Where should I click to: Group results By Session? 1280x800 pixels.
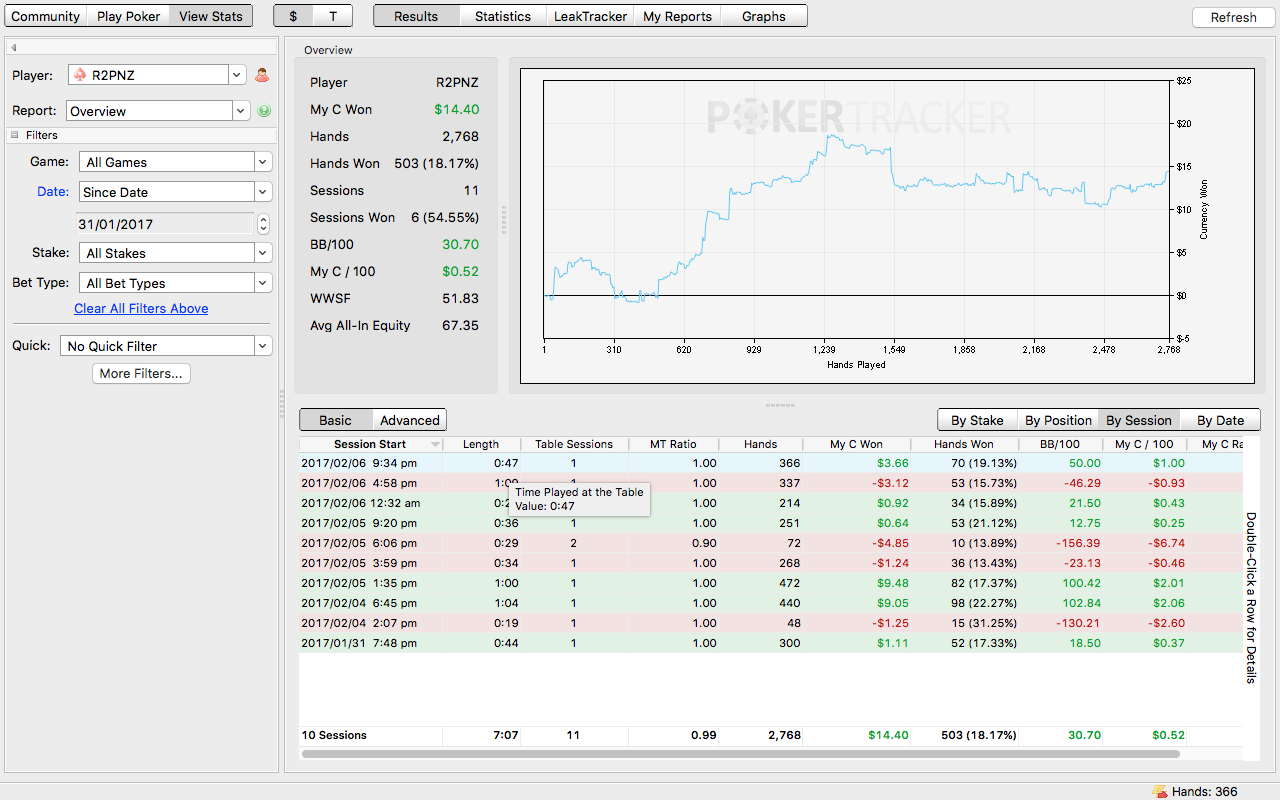tap(1139, 420)
